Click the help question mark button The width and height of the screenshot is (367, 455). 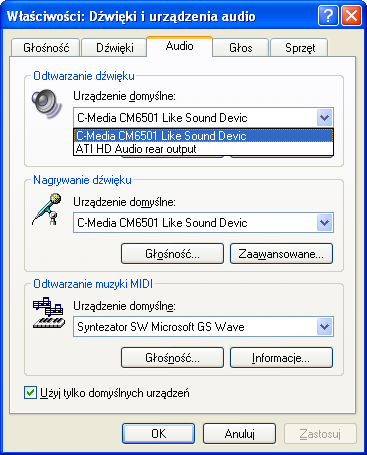328,16
